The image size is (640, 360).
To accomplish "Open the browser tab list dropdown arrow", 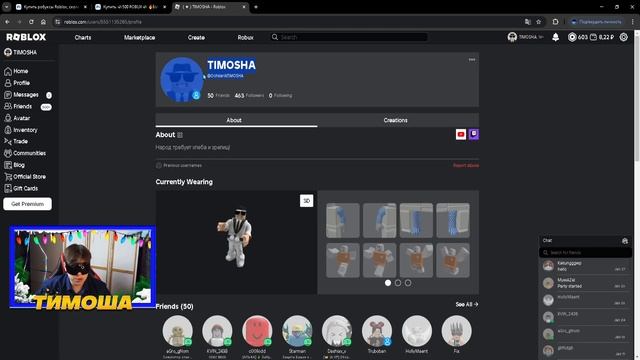I will [x=7, y=7].
